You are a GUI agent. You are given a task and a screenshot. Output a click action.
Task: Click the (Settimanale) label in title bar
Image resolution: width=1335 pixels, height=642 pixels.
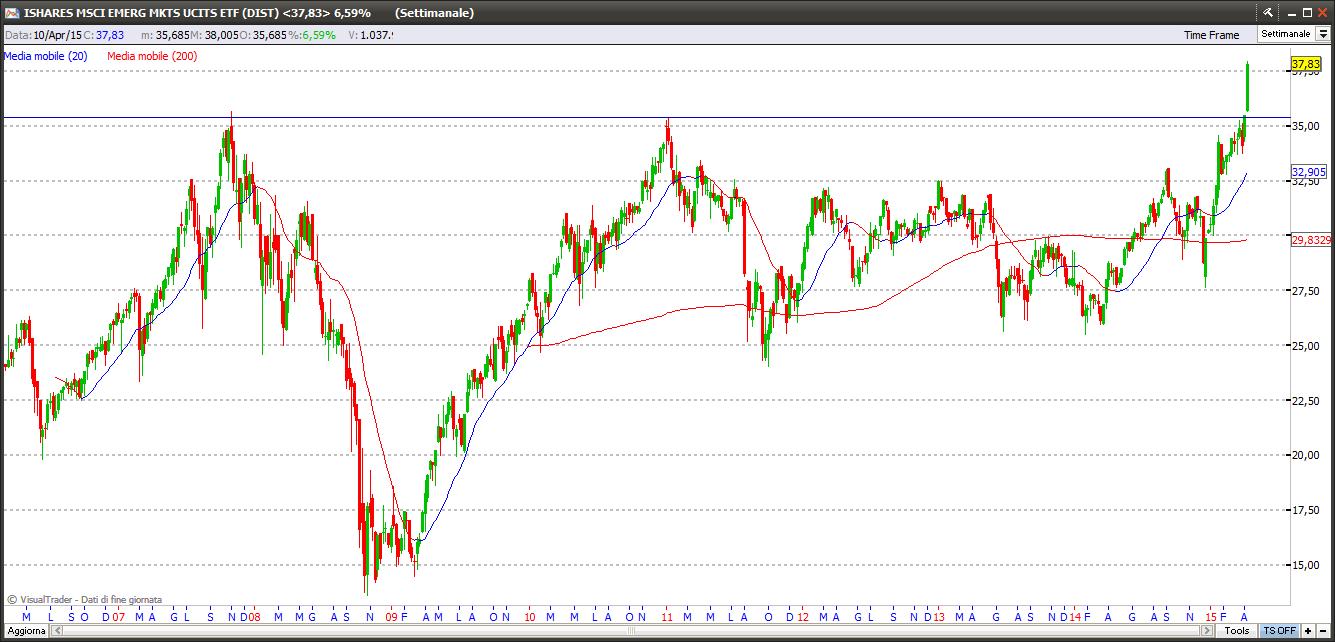[434, 13]
